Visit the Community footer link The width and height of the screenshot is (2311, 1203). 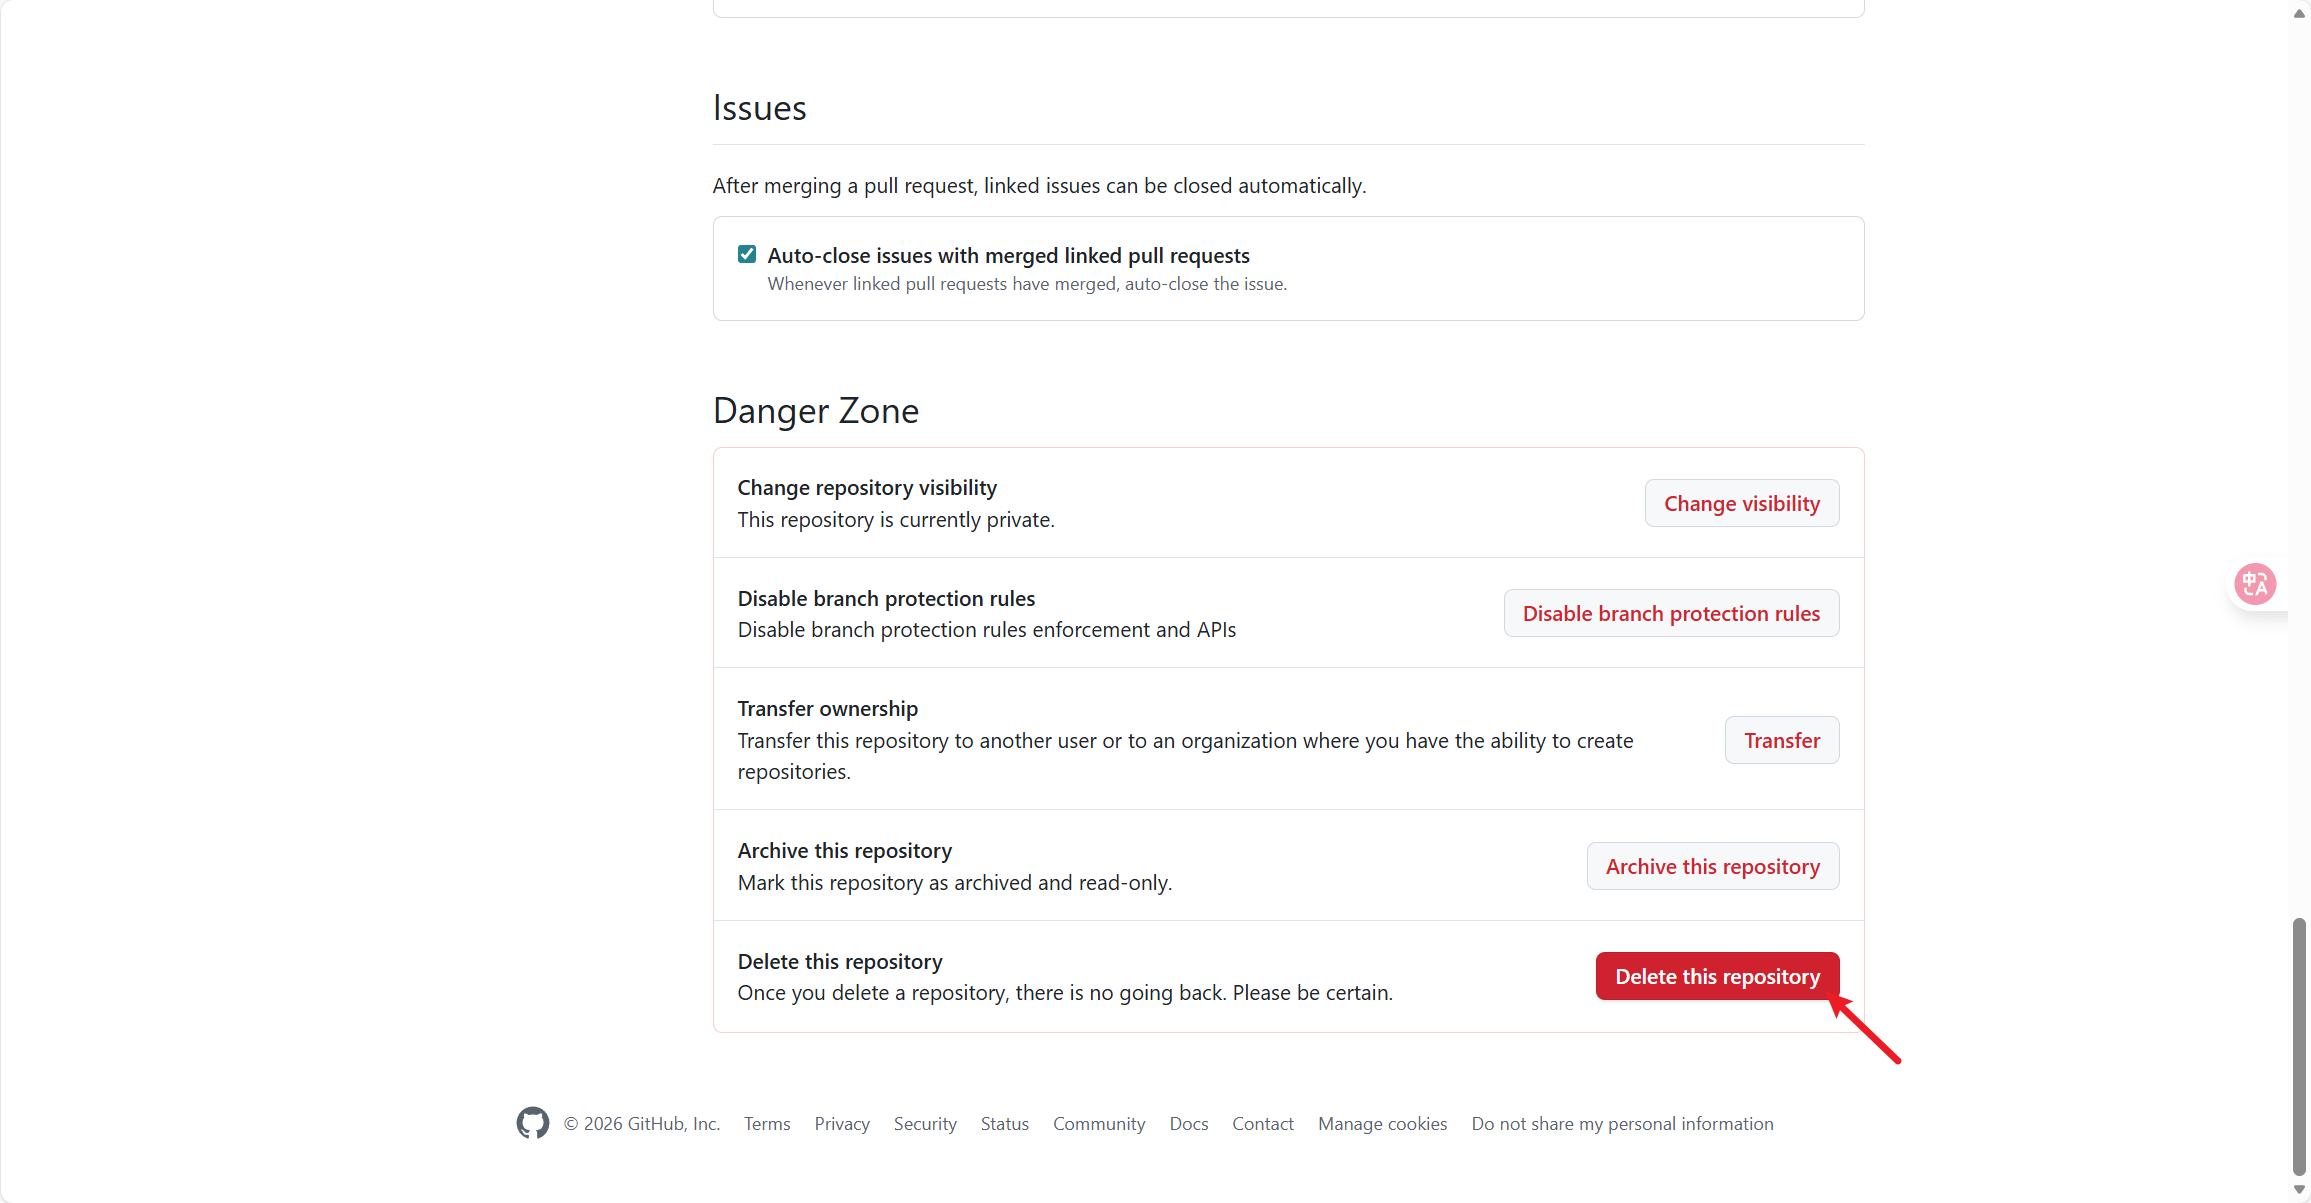point(1099,1124)
